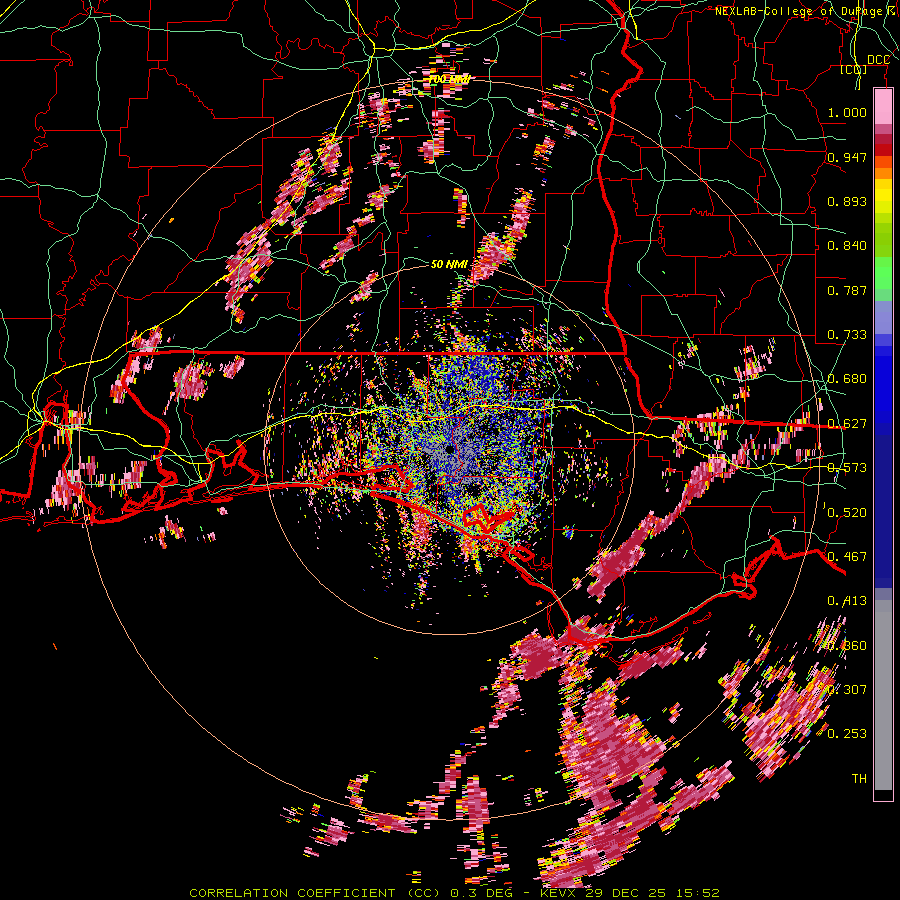
Task: Click the pink top segment of the color bar
Action: coord(883,107)
